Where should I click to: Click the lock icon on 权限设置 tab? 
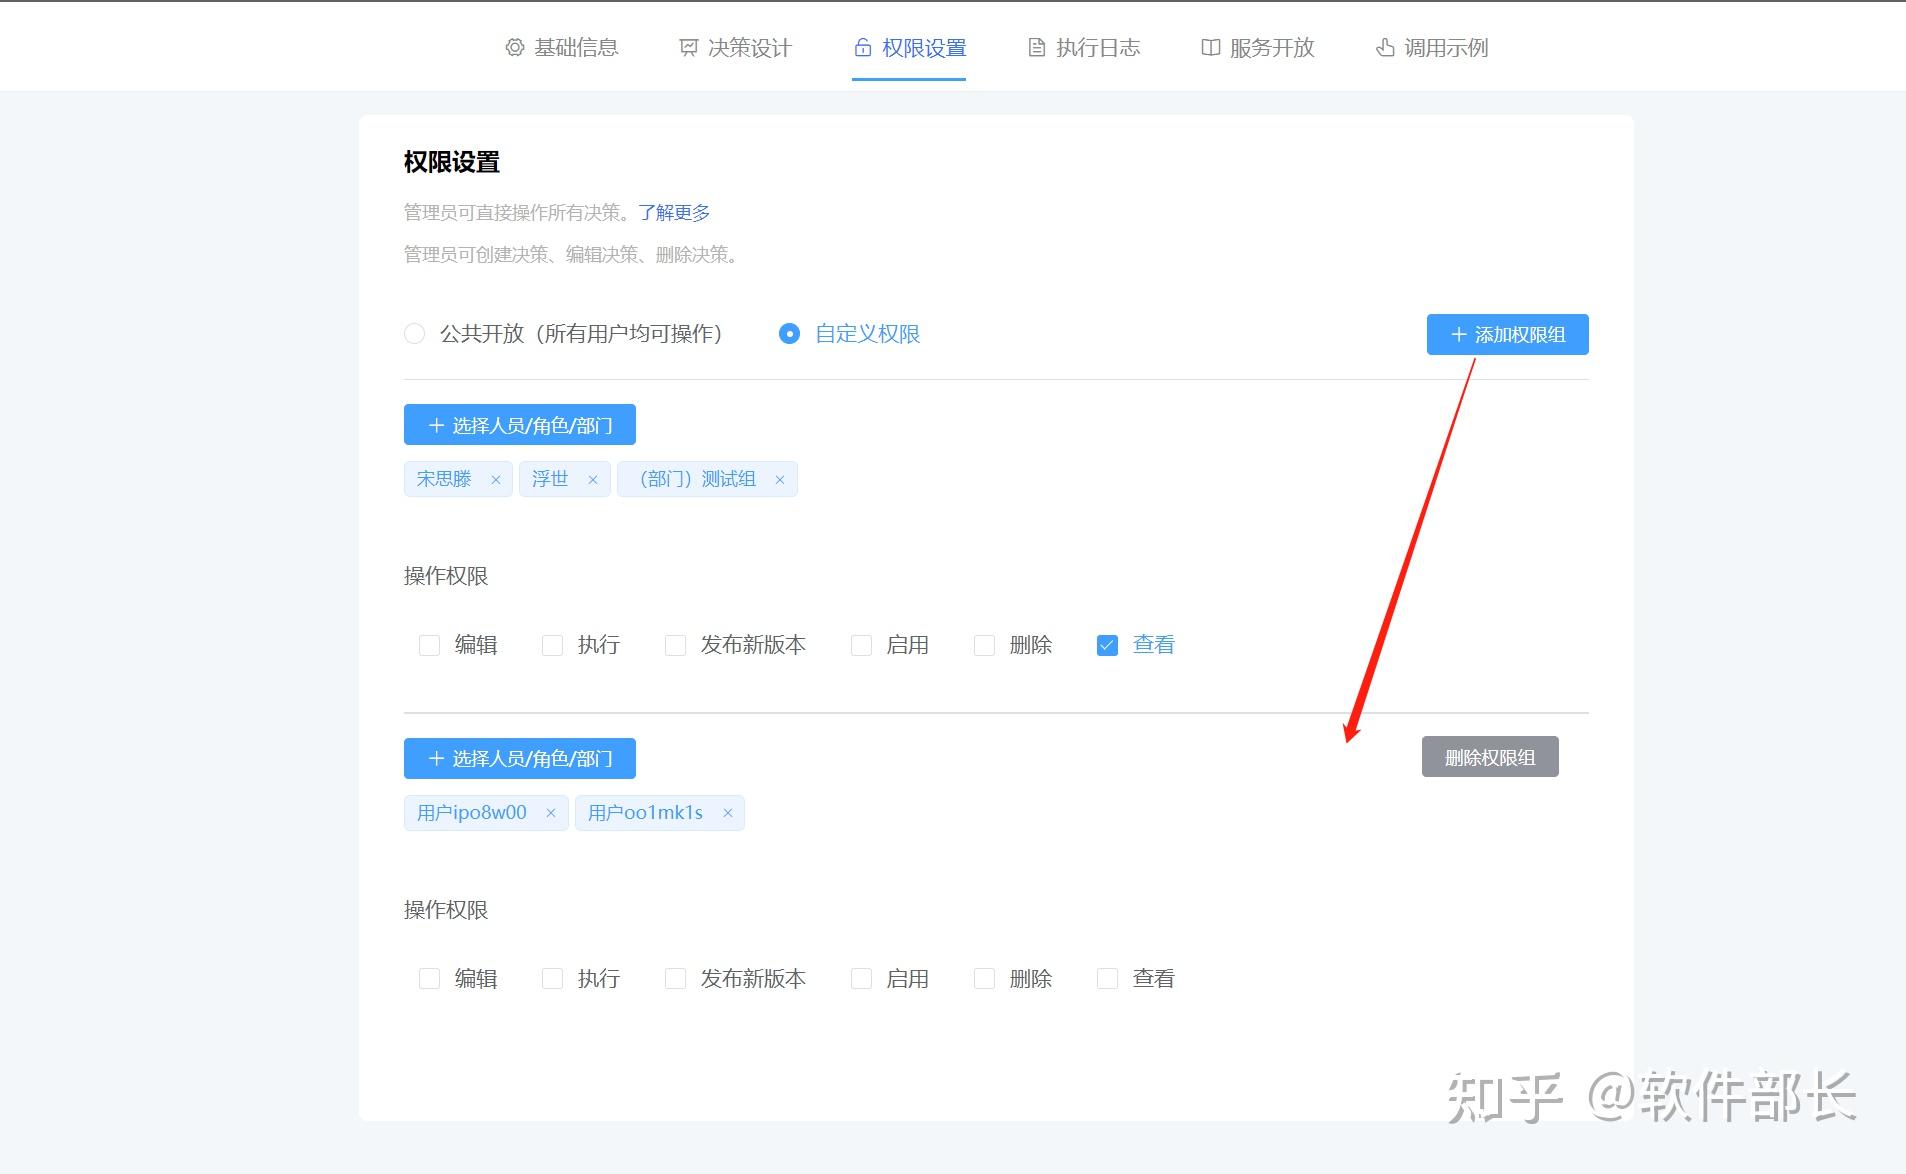(x=862, y=46)
